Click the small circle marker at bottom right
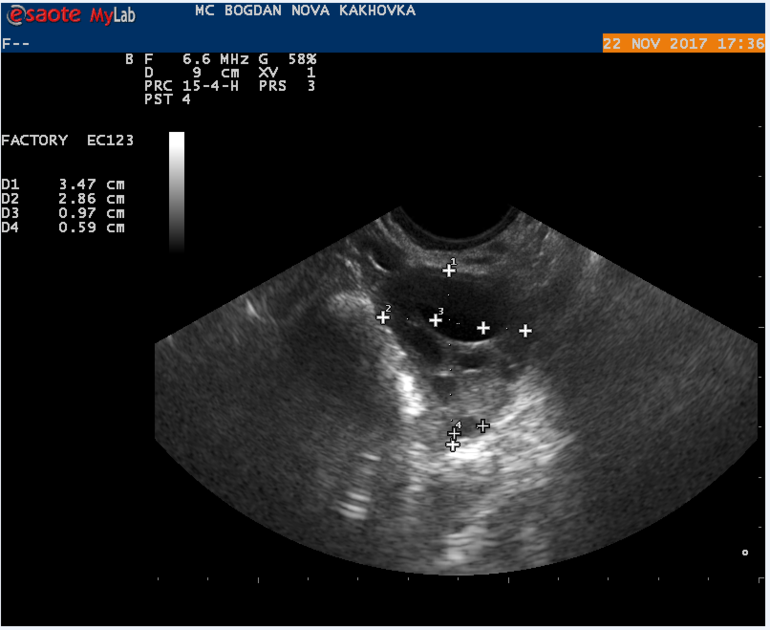The image size is (770, 630). (744, 552)
